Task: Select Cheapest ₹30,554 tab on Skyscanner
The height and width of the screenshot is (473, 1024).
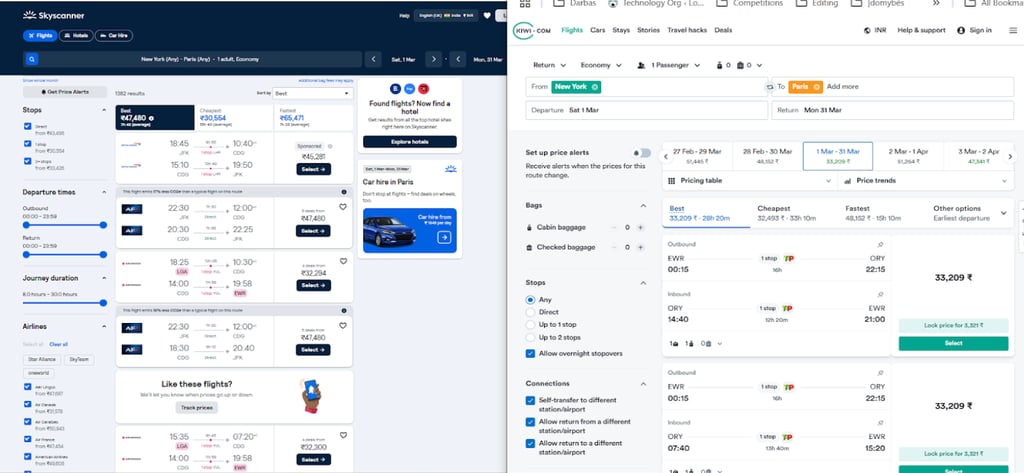Action: (234, 118)
